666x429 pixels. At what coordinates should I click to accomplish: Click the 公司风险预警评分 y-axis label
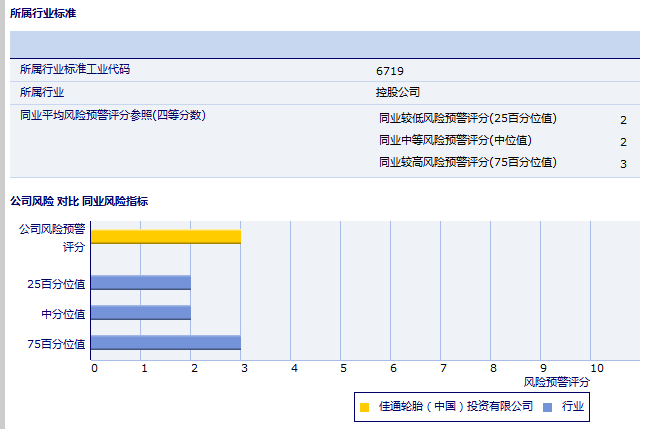(x=52, y=237)
